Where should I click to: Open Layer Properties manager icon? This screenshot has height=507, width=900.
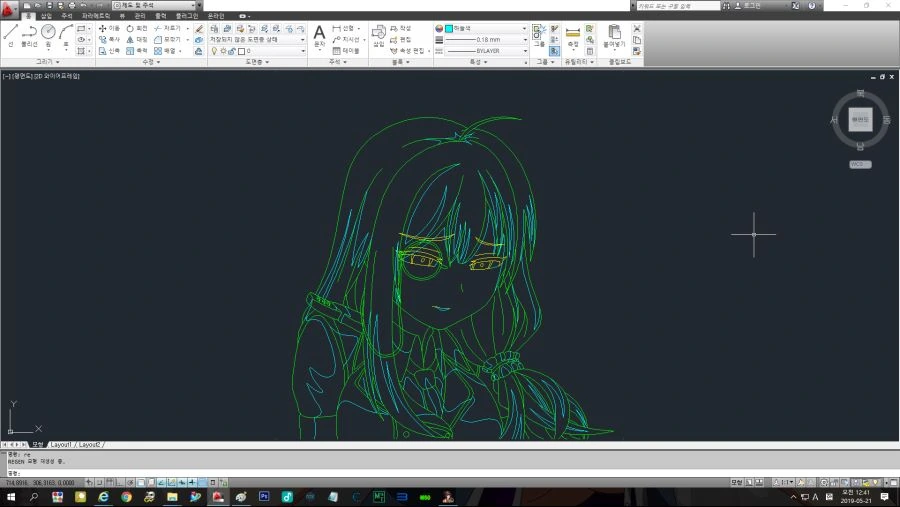click(214, 28)
